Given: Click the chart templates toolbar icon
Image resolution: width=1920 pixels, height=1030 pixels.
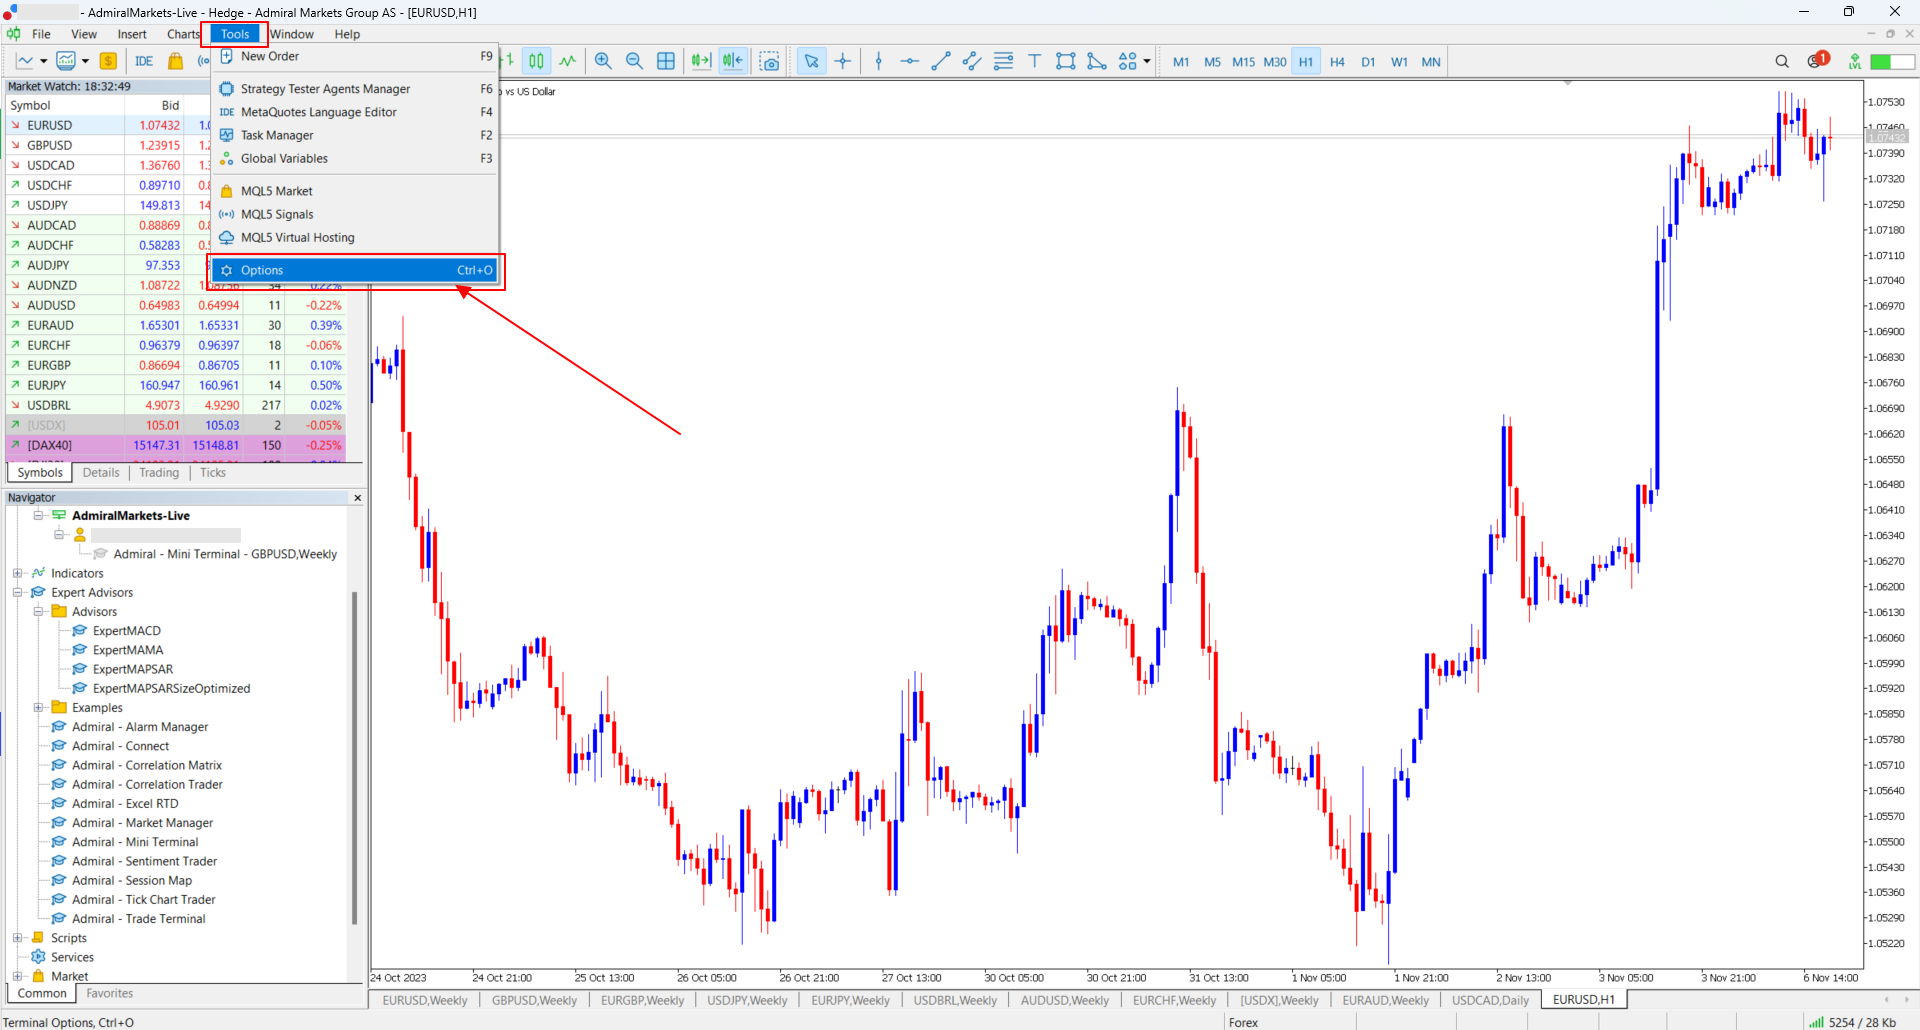Looking at the screenshot, I should click(x=66, y=61).
